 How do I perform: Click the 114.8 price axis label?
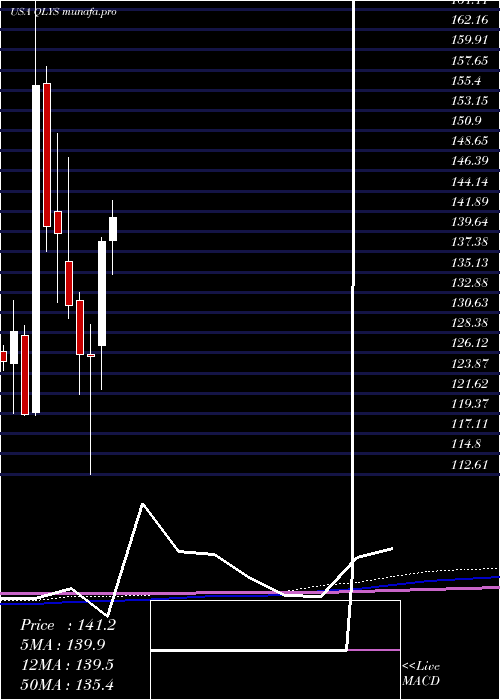[x=467, y=444]
